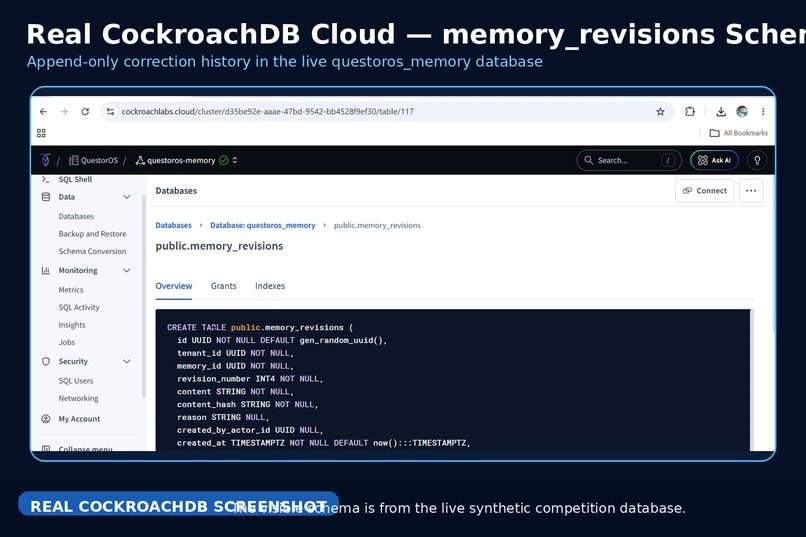The width and height of the screenshot is (806, 537).
Task: Open Jobs in the sidebar
Action: tap(67, 342)
